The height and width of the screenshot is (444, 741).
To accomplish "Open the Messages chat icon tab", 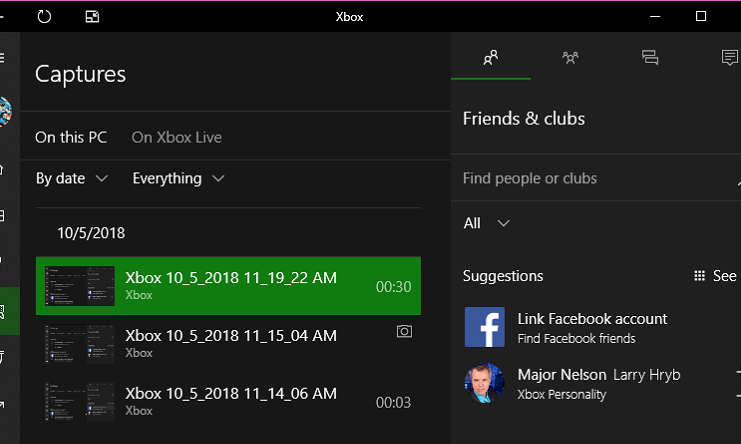I will [x=650, y=58].
